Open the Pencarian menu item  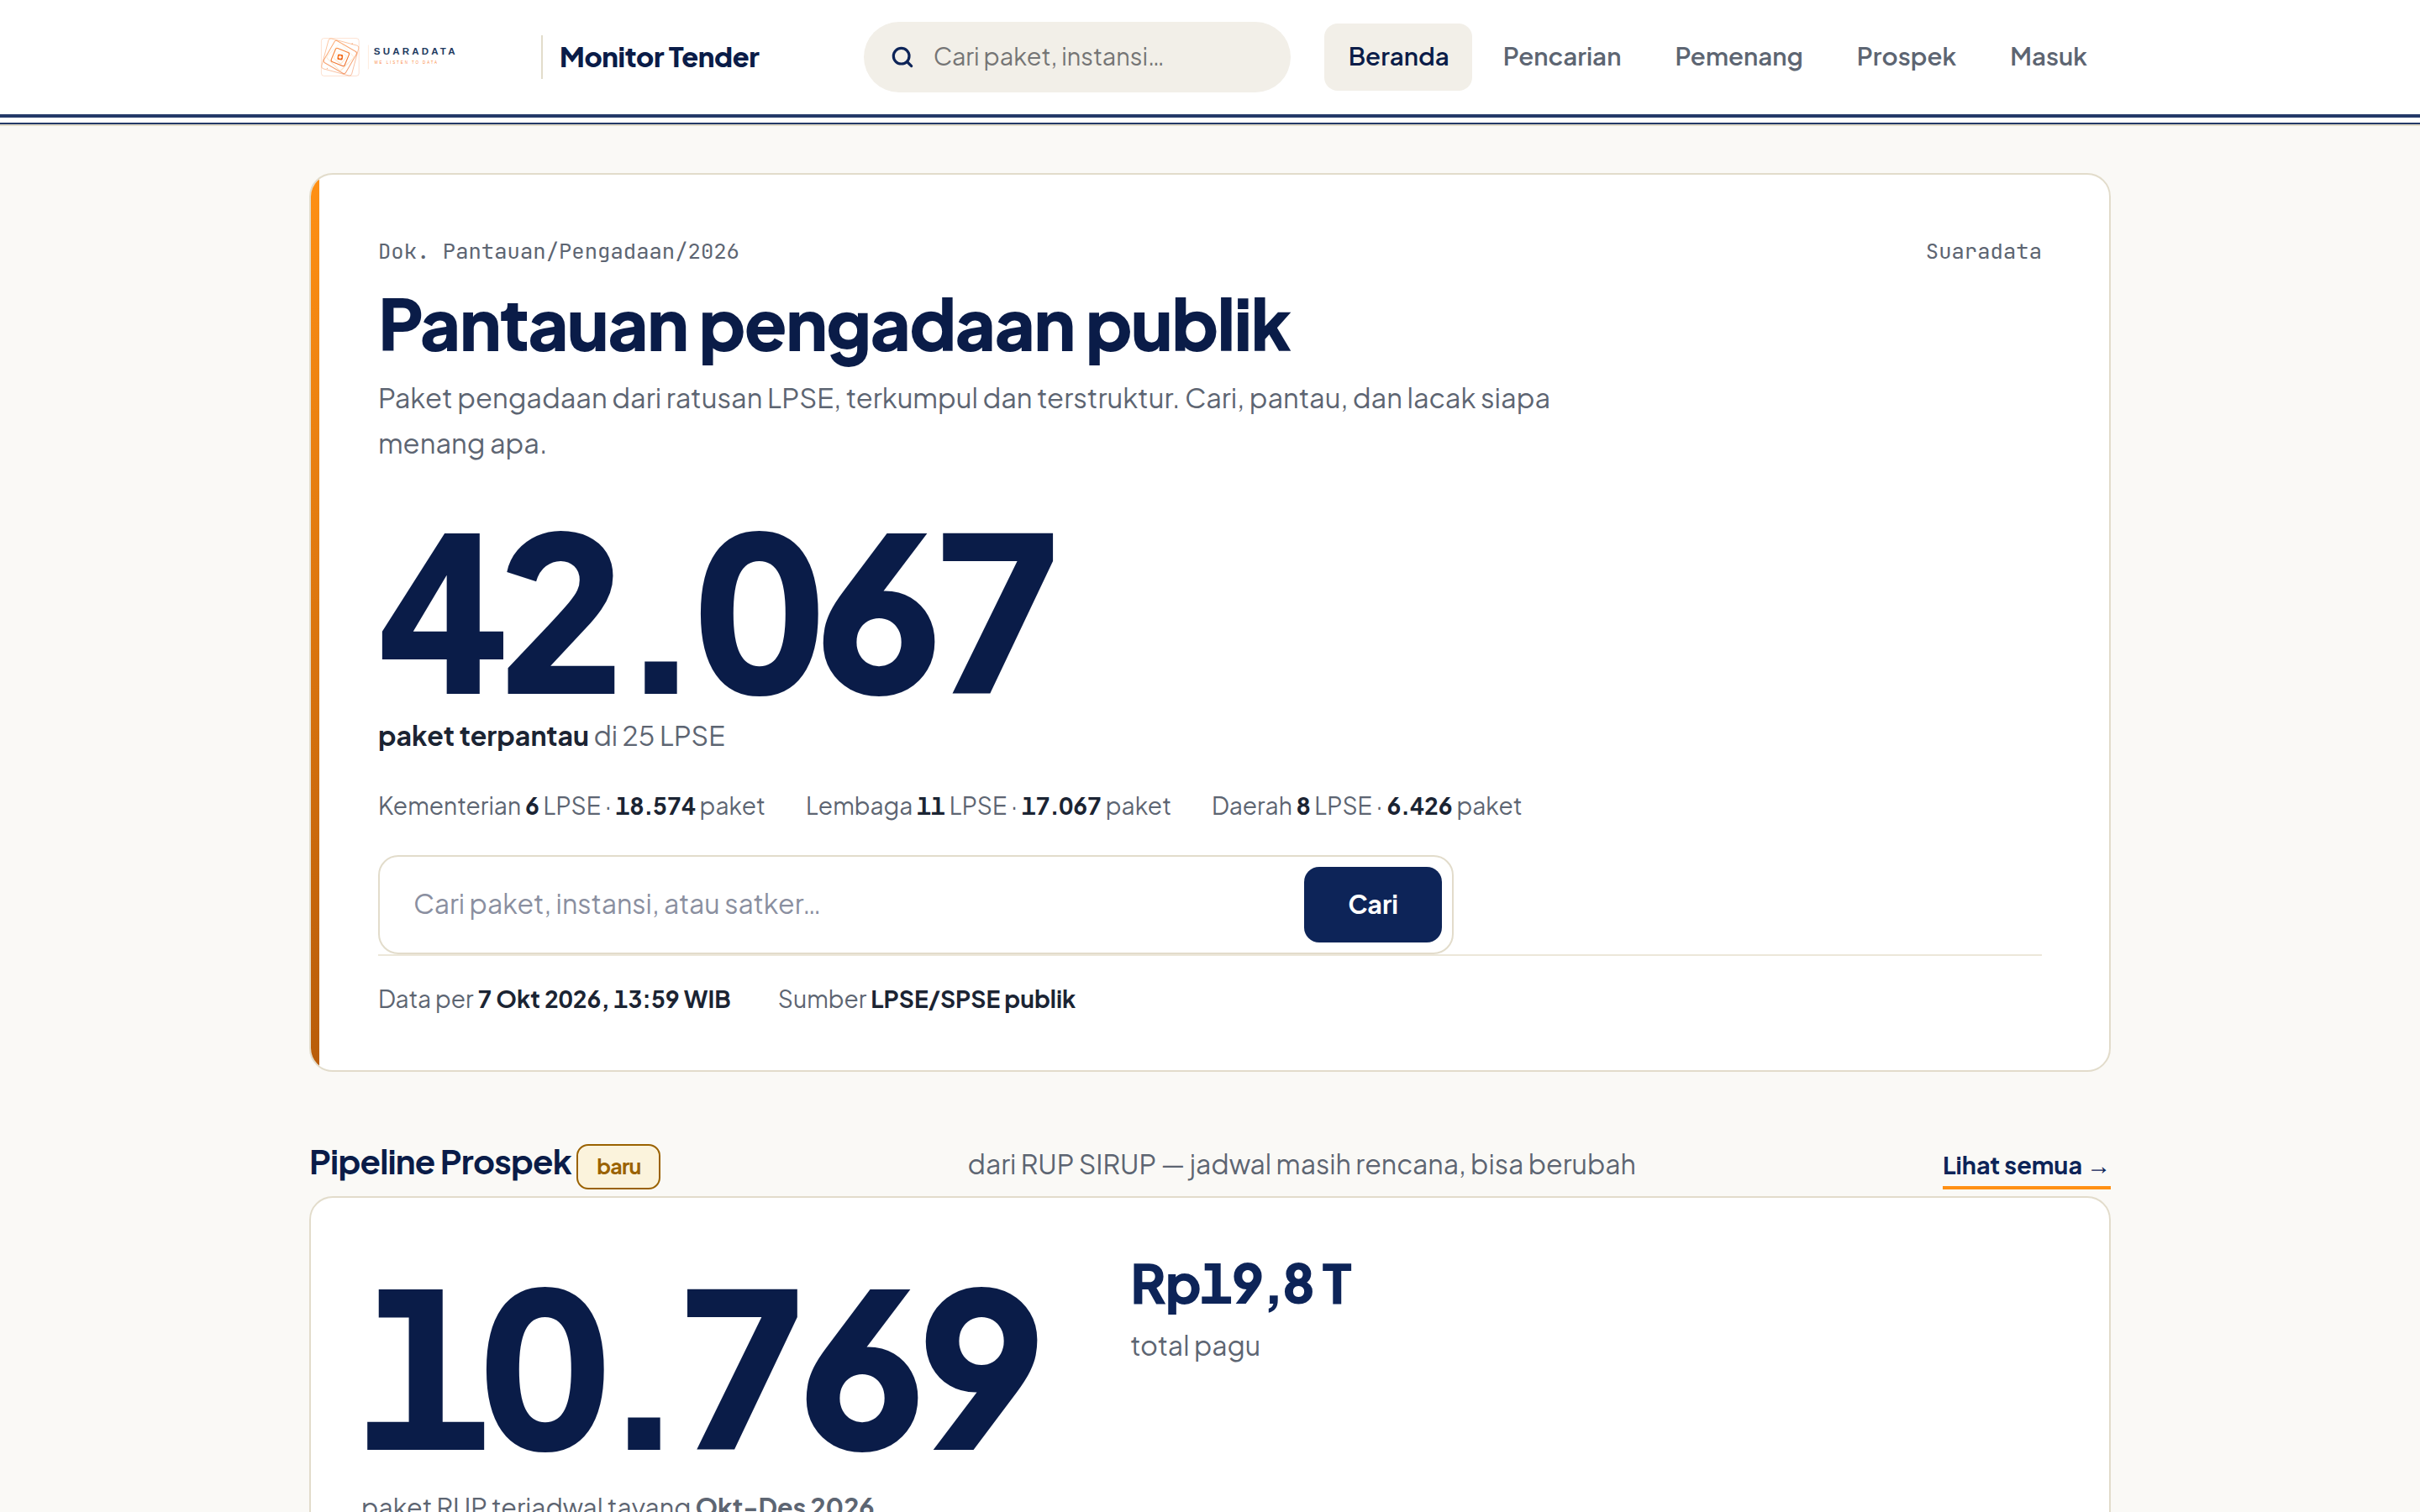point(1561,57)
